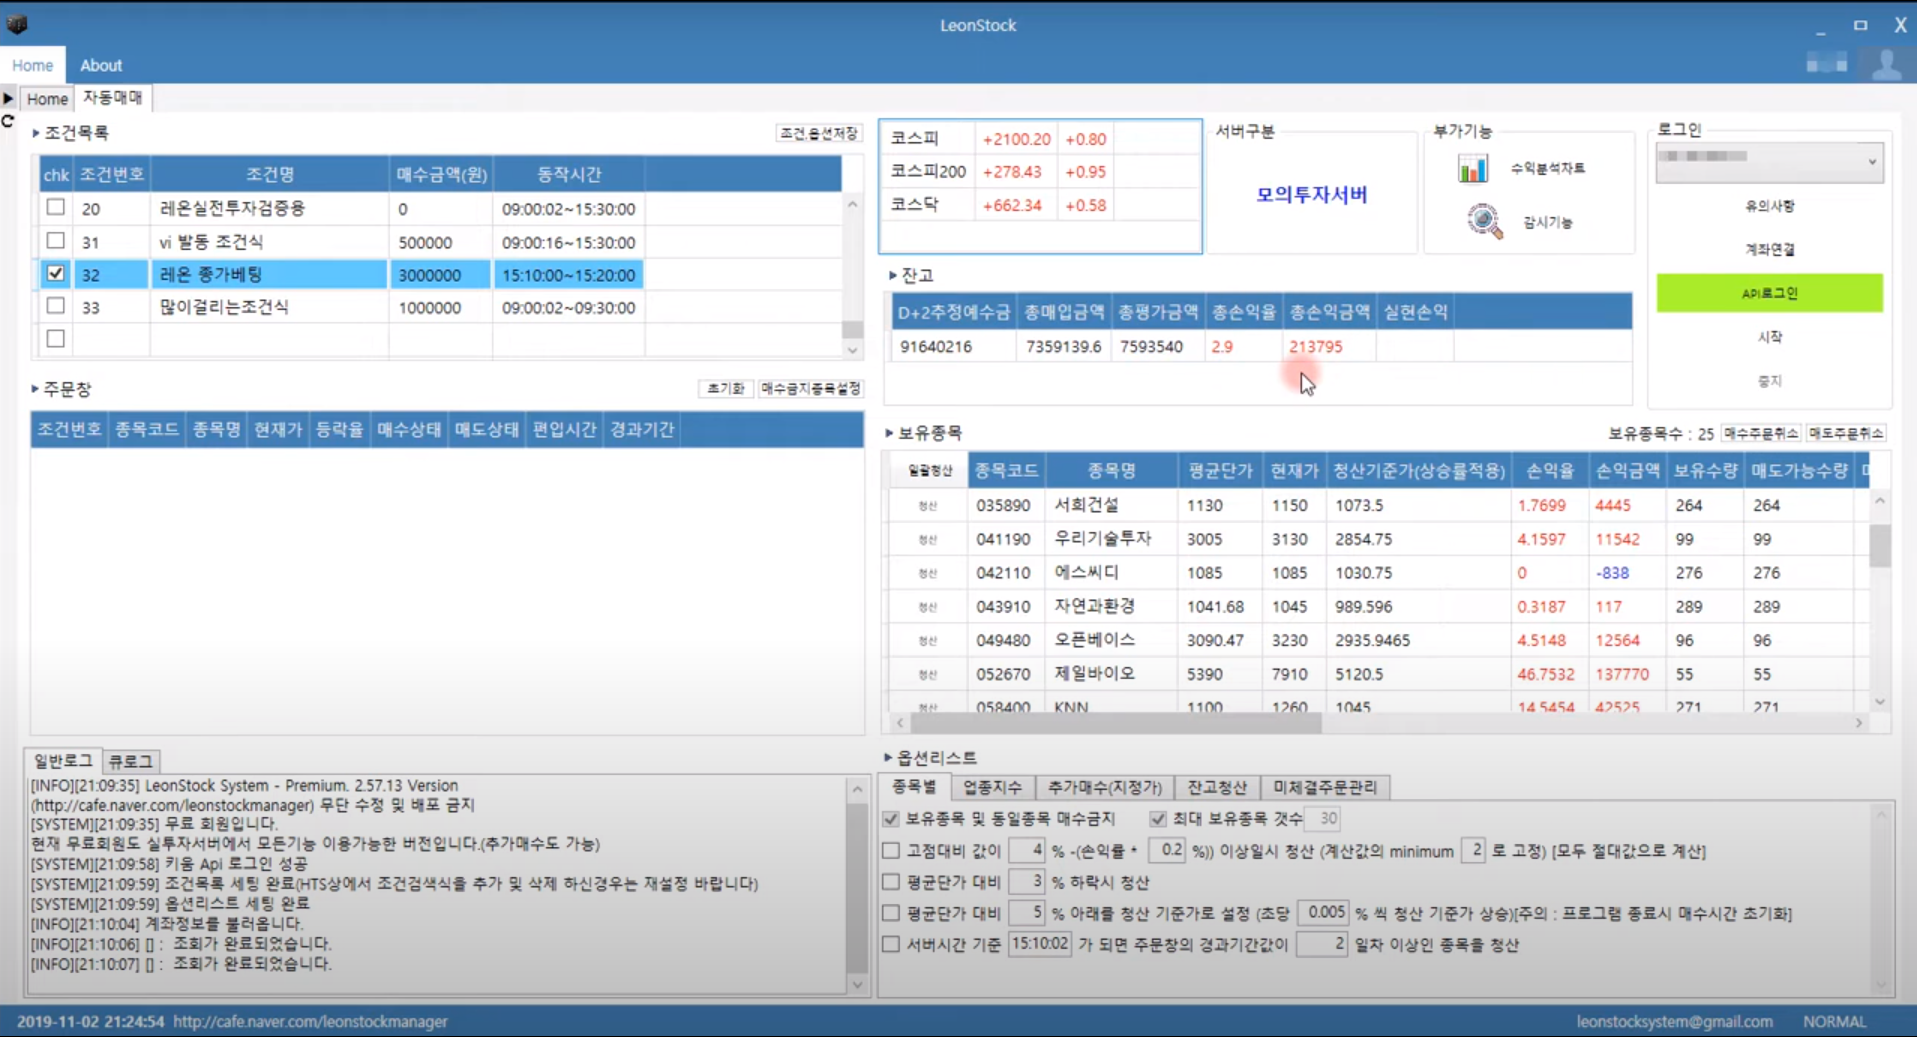This screenshot has height=1037, width=1917.
Task: Select the Home ribbon tab
Action: pyautogui.click(x=33, y=65)
